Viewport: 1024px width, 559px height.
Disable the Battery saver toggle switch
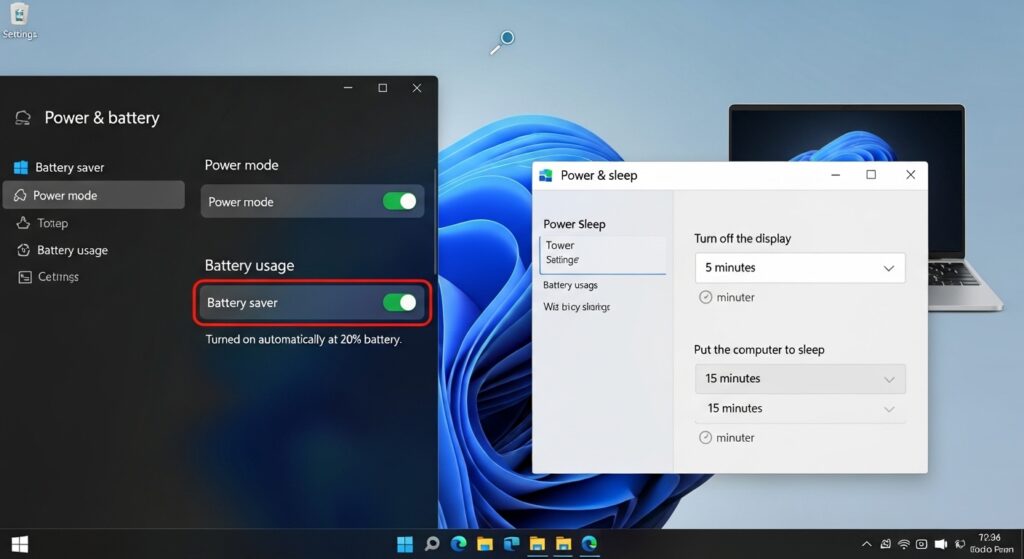coord(400,303)
